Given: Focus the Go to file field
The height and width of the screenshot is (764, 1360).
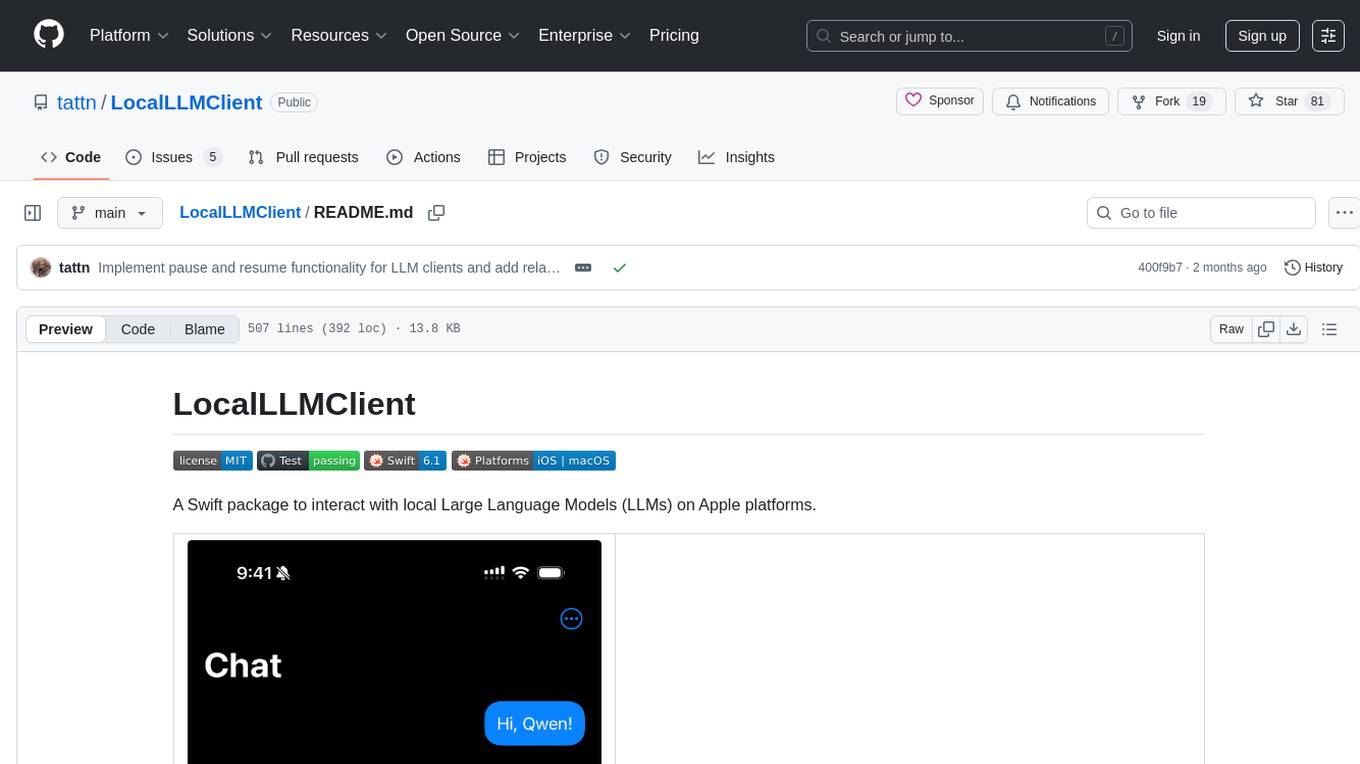Looking at the screenshot, I should click(x=1201, y=213).
